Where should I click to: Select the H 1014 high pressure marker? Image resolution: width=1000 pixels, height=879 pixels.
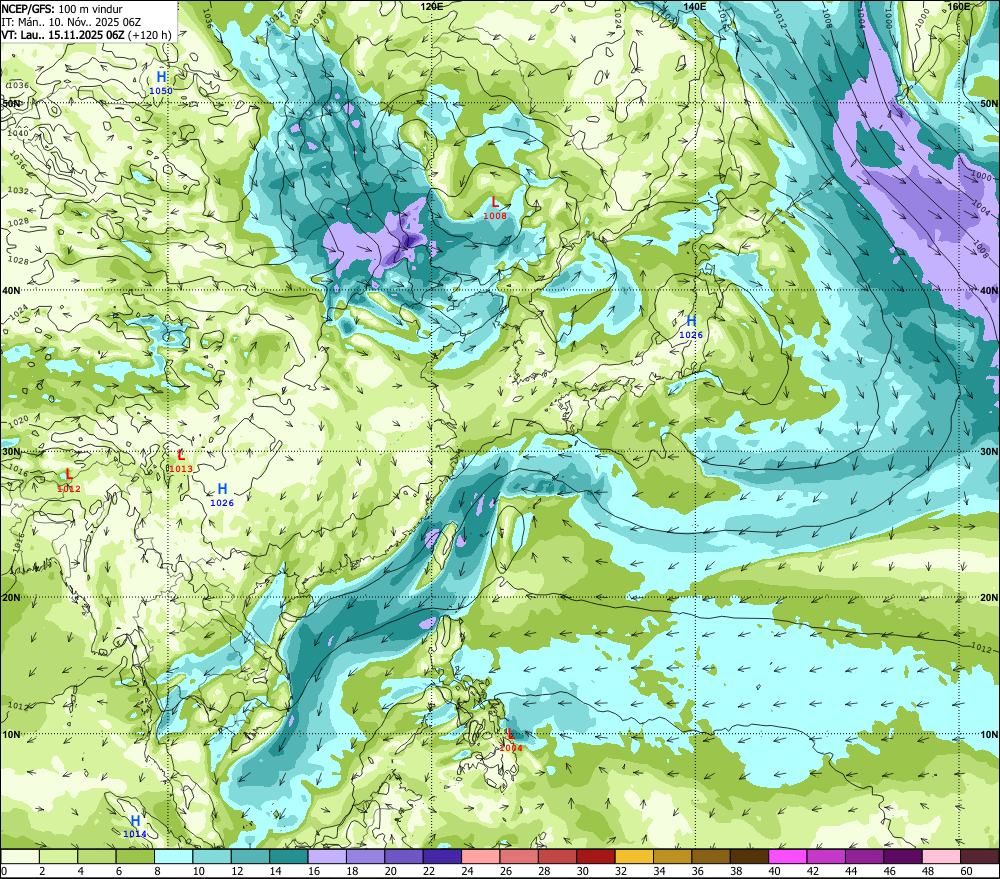point(135,826)
